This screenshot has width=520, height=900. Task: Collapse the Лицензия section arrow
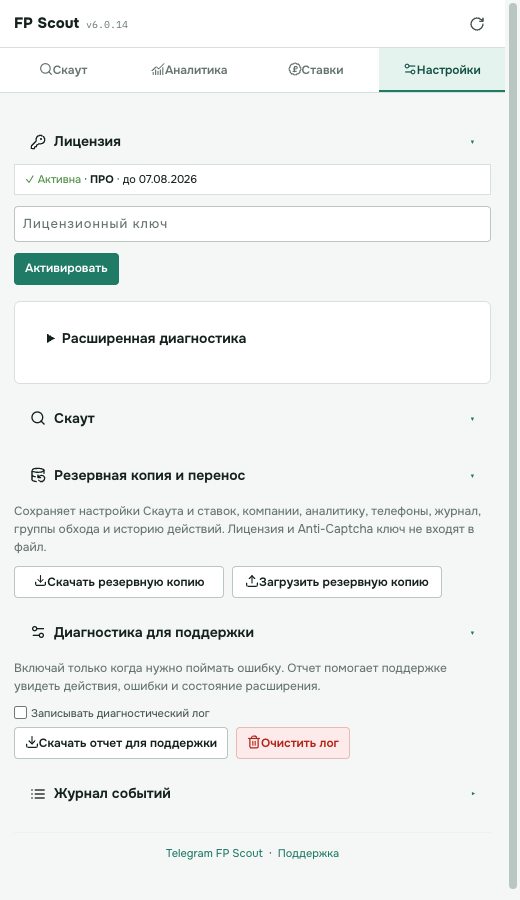pyautogui.click(x=472, y=142)
